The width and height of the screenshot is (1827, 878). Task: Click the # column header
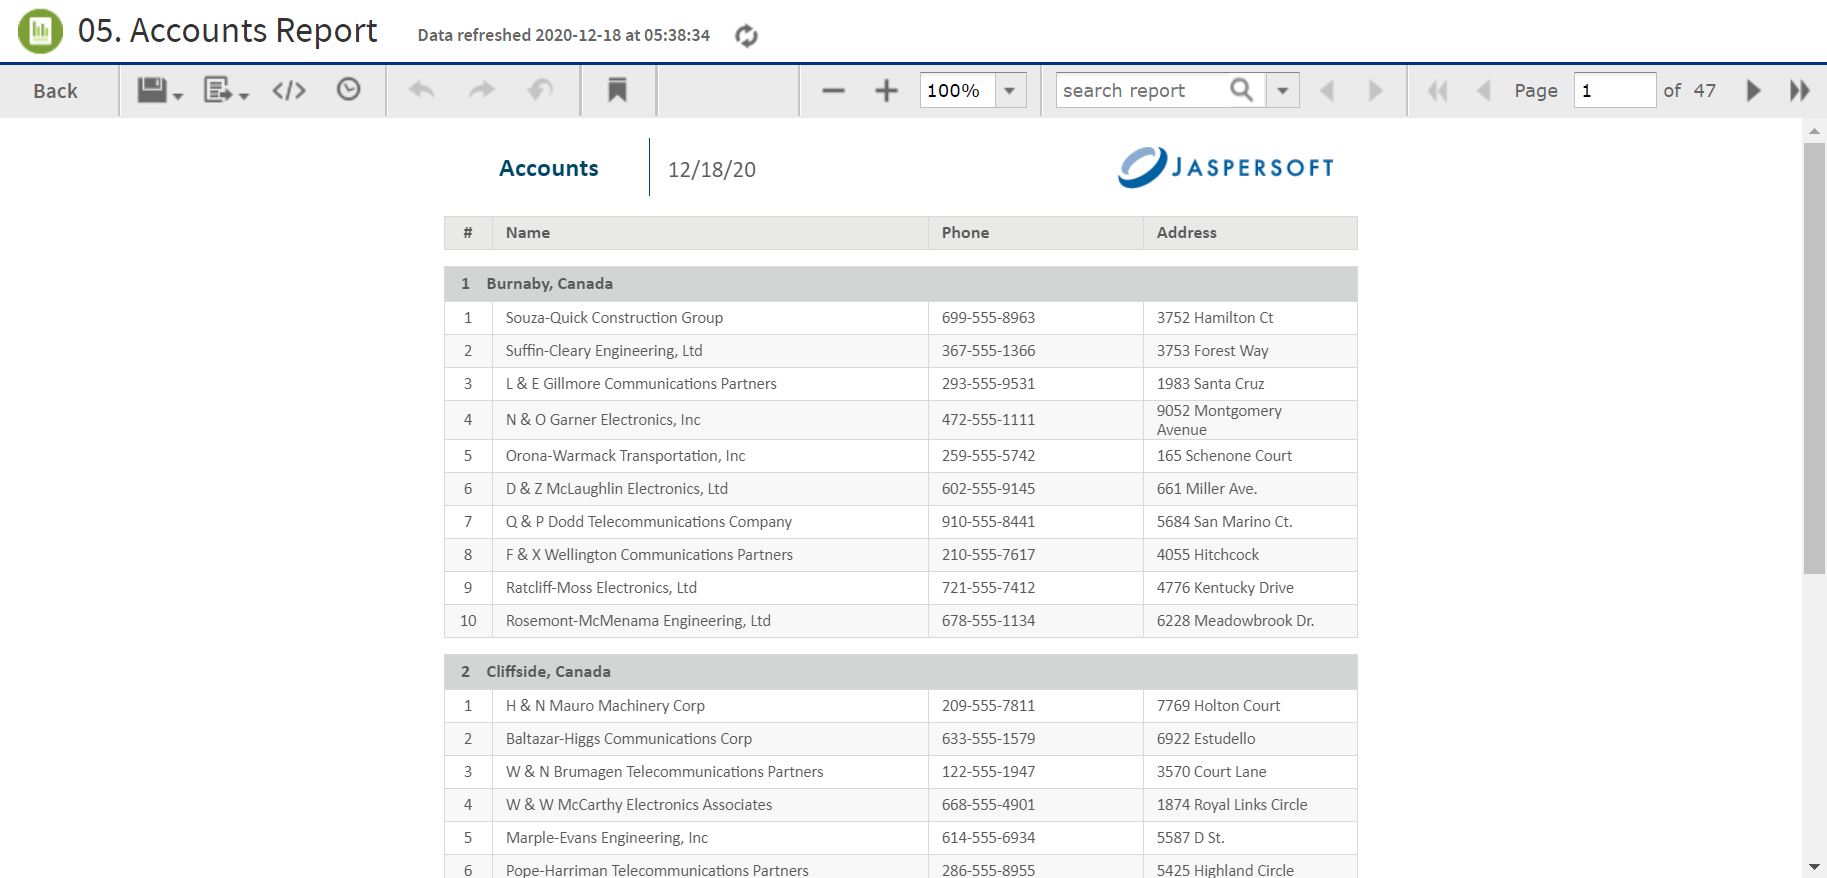pyautogui.click(x=468, y=233)
